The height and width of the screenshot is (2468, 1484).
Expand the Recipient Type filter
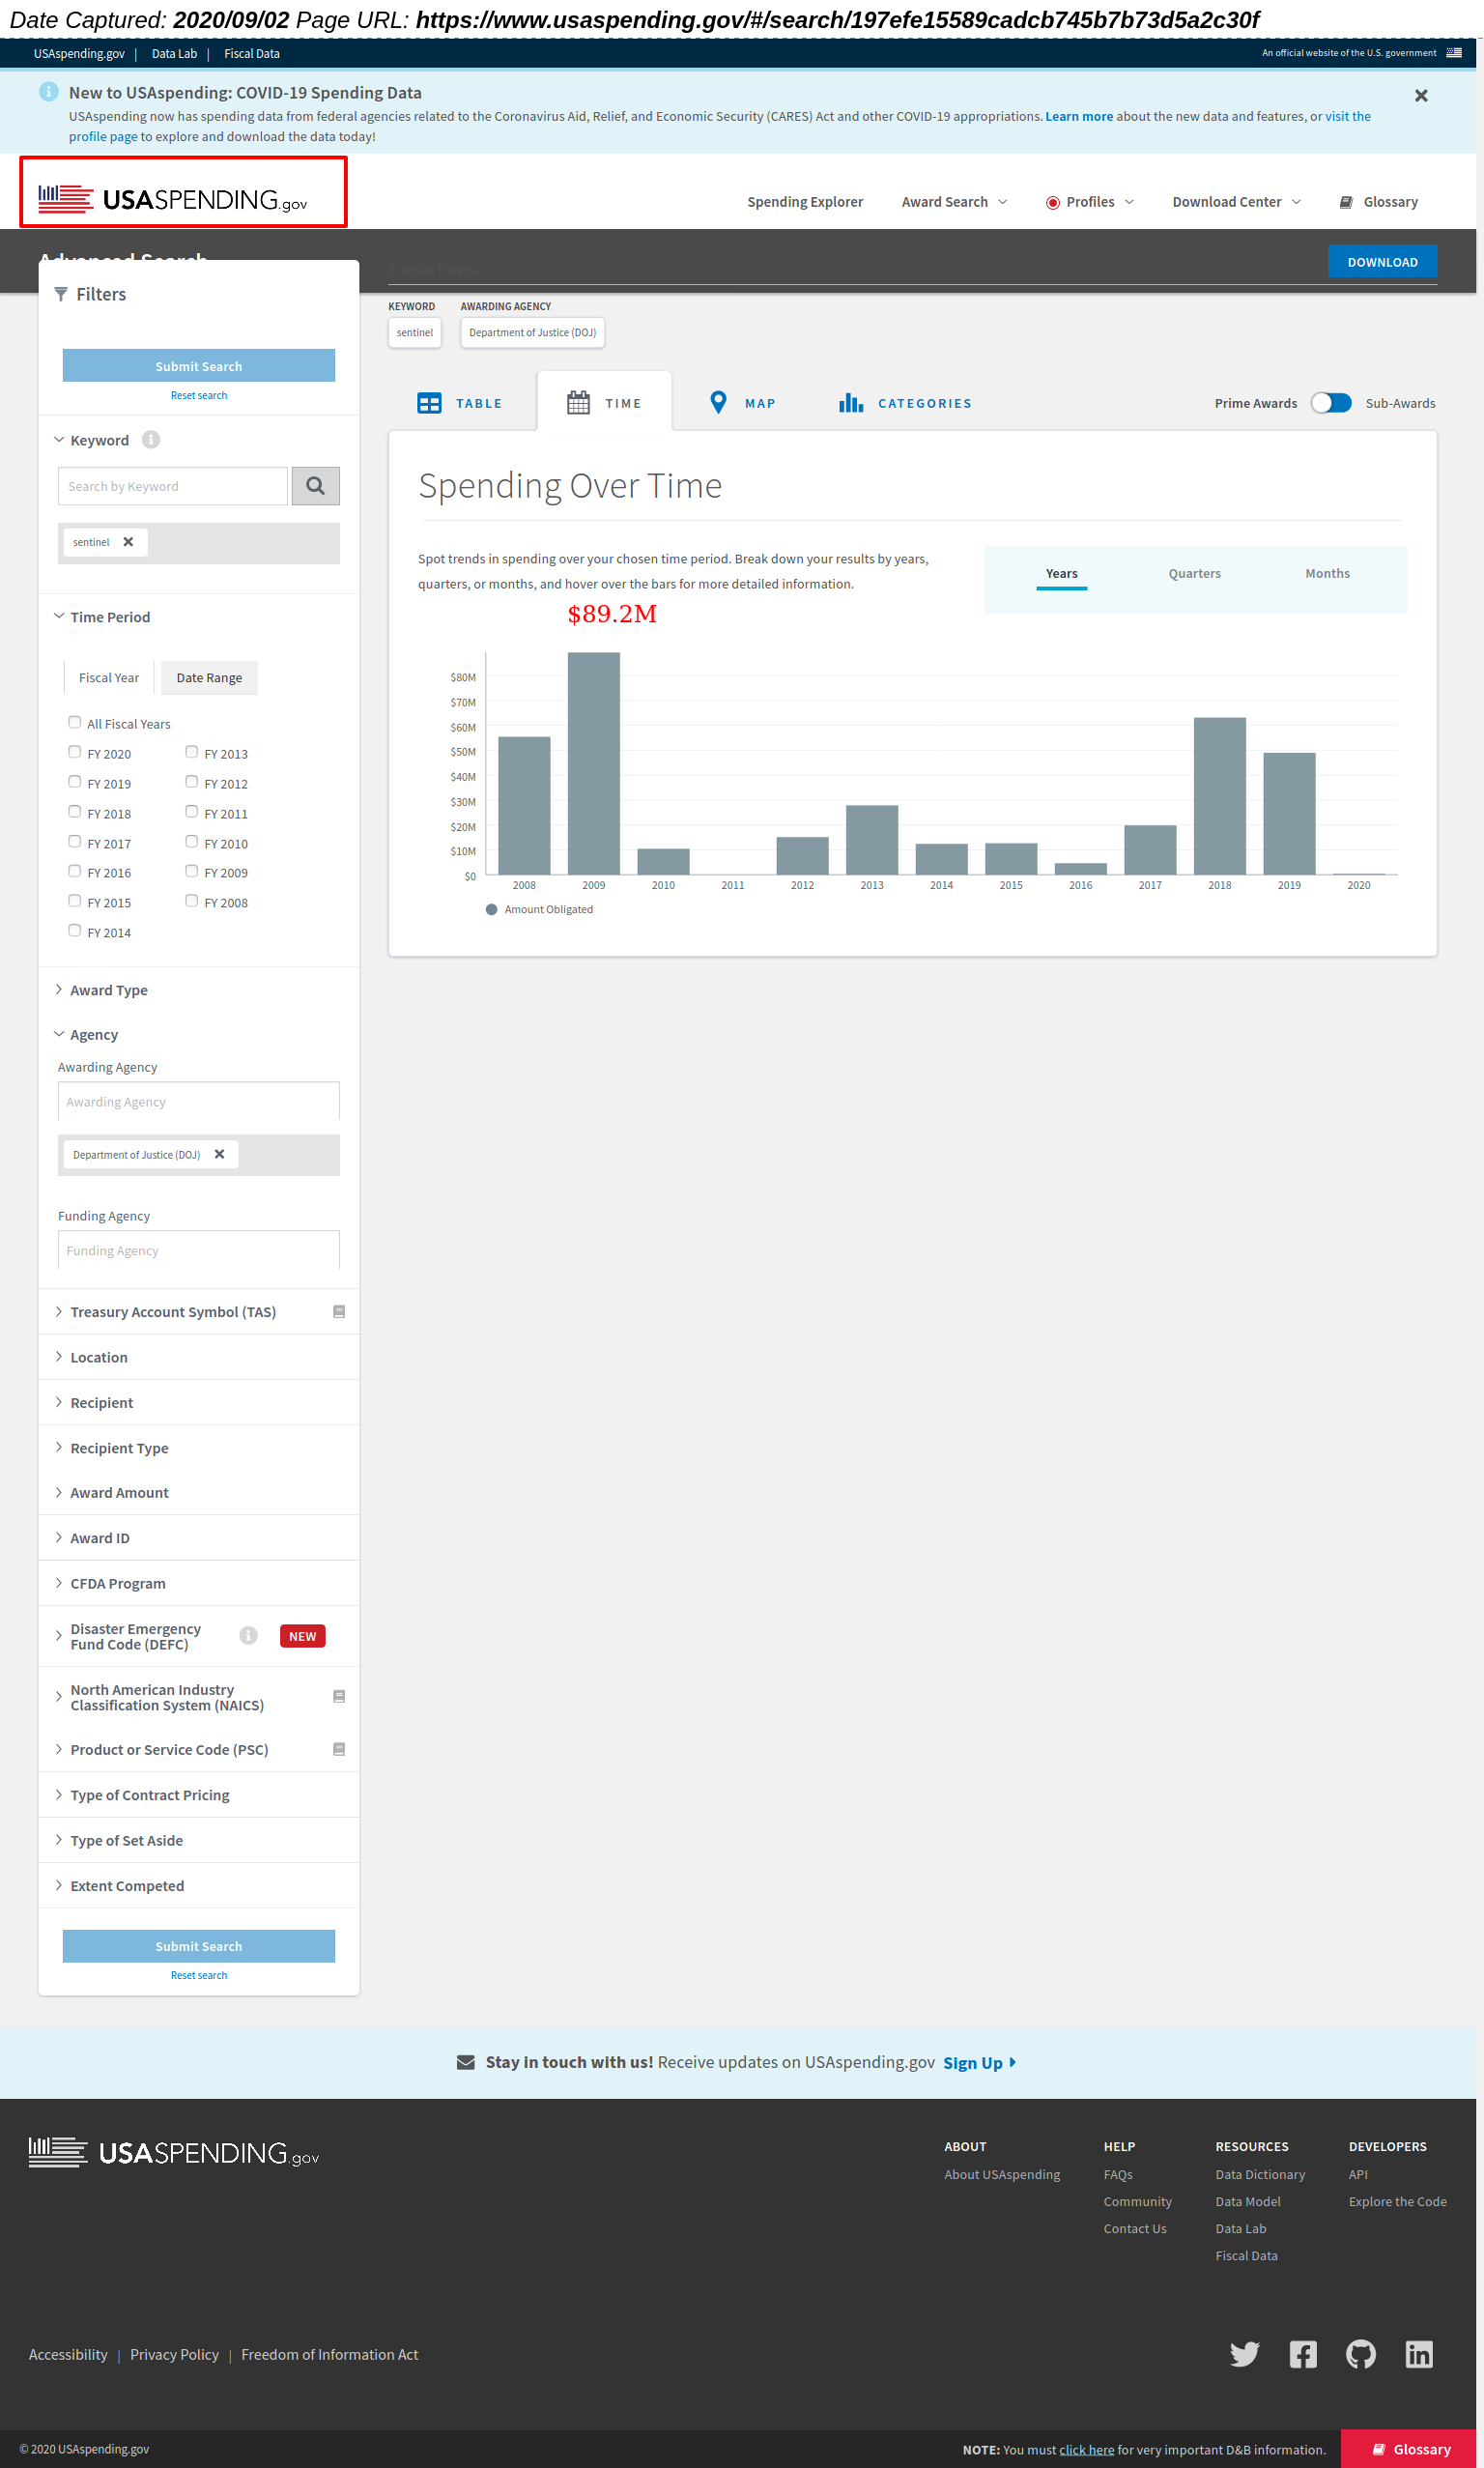pyautogui.click(x=111, y=1448)
